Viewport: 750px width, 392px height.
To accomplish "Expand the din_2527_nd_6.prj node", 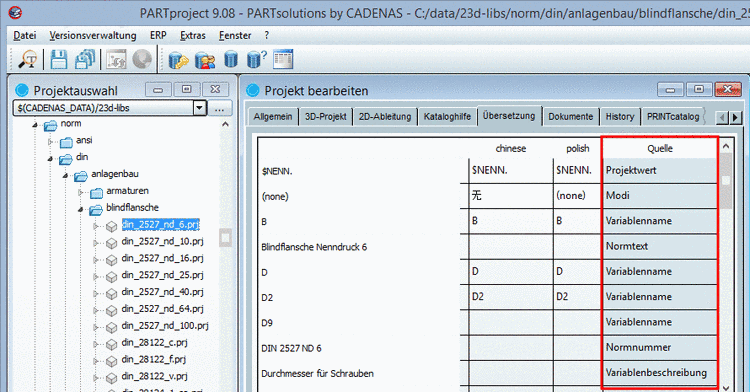I will (96, 226).
